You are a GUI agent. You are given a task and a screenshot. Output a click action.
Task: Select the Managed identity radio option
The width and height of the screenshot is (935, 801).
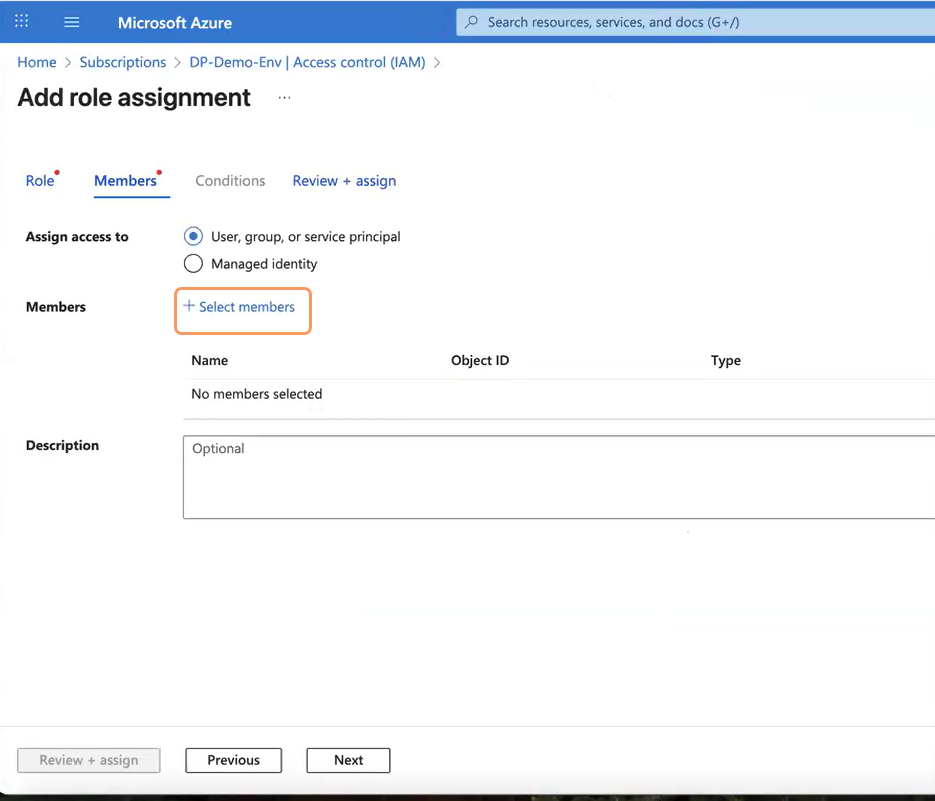tap(193, 264)
